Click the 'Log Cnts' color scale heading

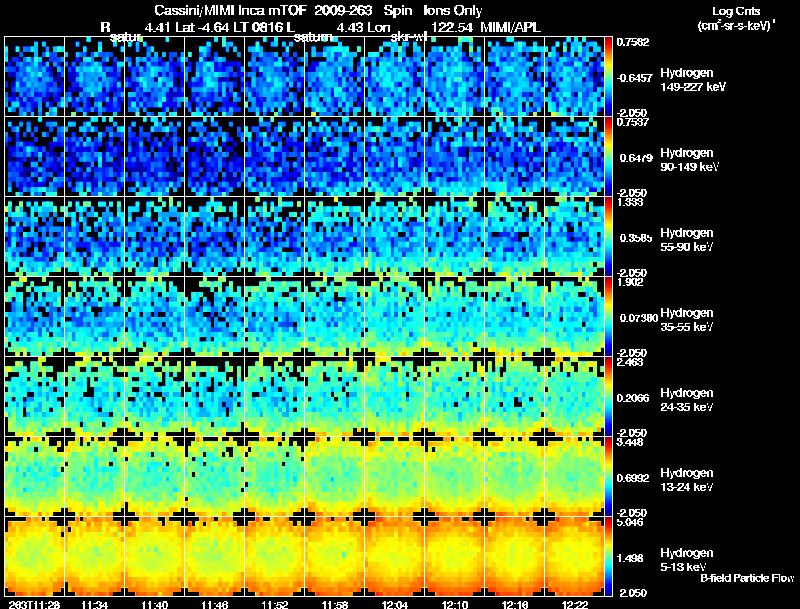pyautogui.click(x=736, y=11)
